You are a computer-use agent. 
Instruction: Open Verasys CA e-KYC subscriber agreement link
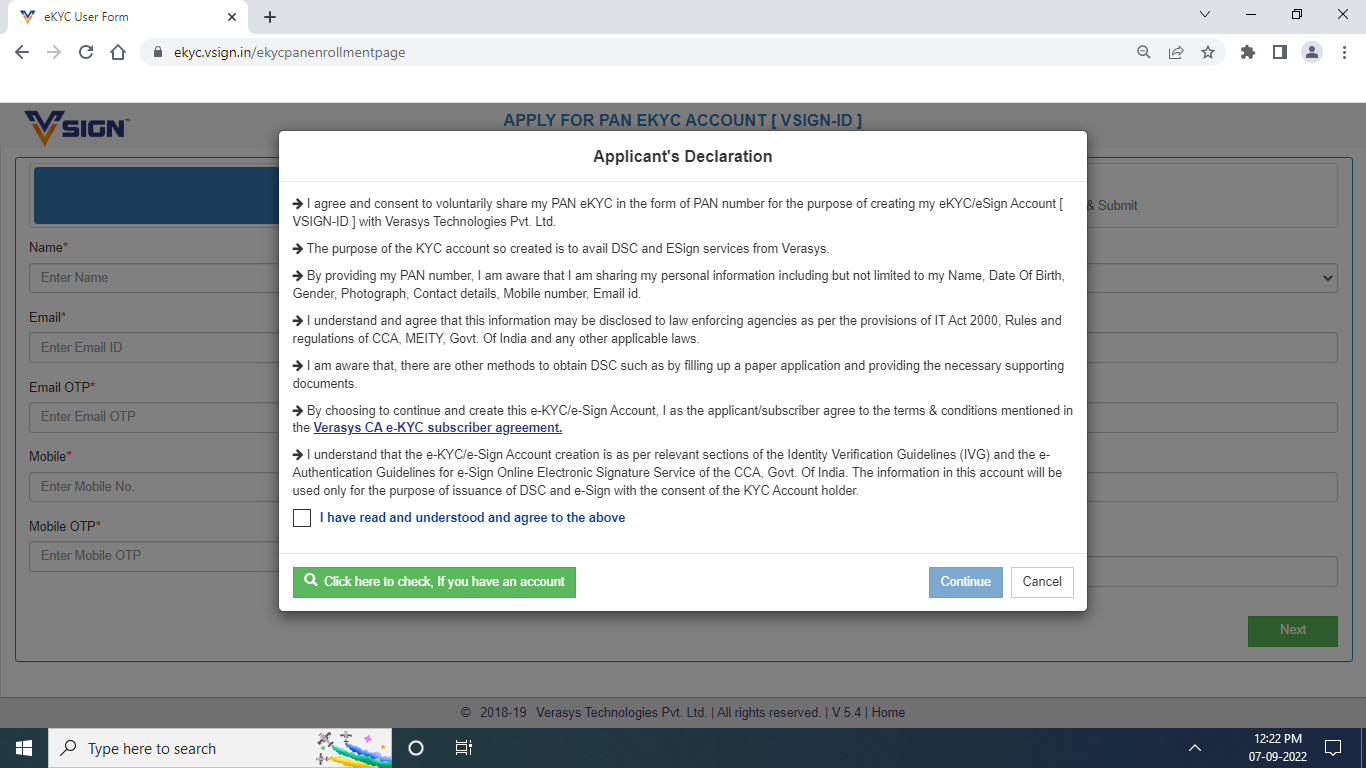click(x=438, y=428)
